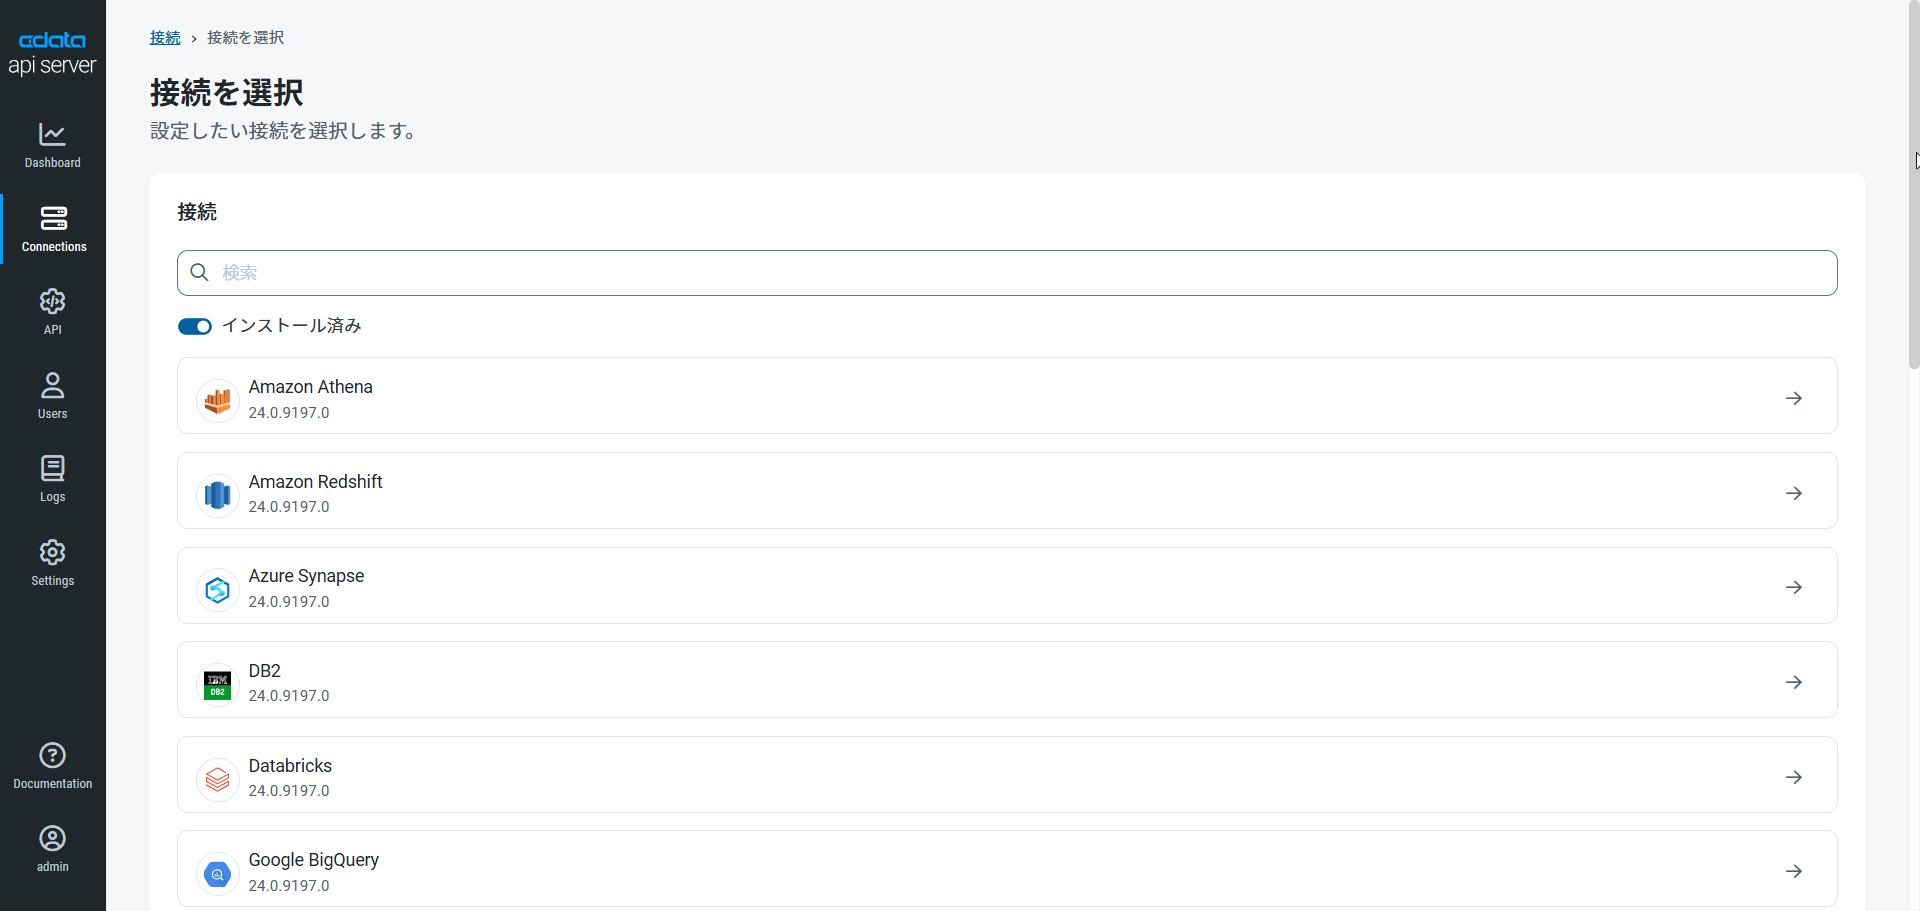The image size is (1920, 911).
Task: Select the Connections sidebar tab
Action: (53, 229)
